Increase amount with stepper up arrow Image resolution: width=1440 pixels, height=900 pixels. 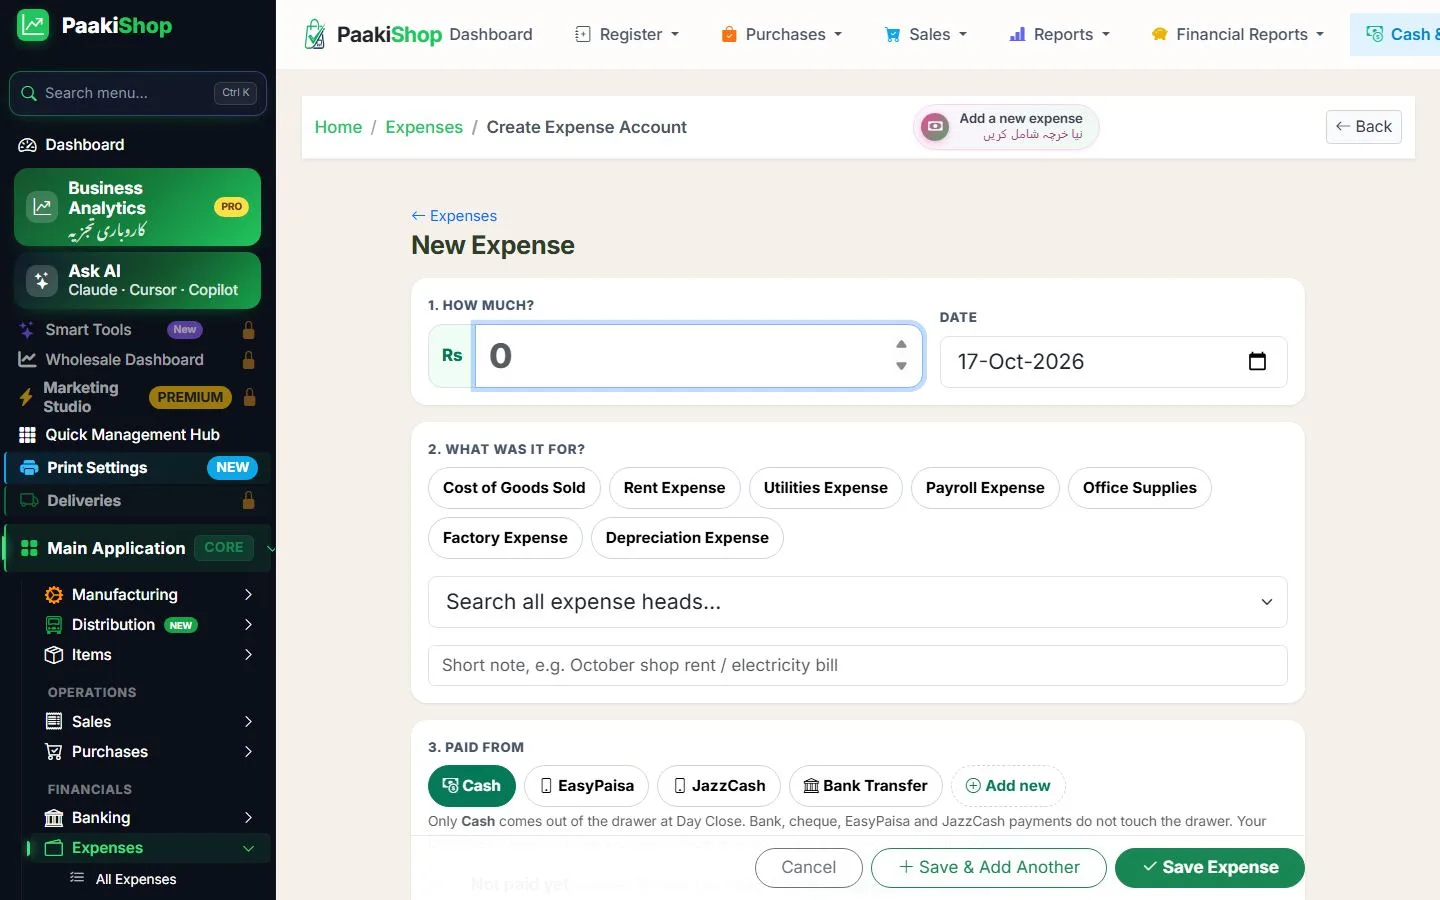click(901, 344)
